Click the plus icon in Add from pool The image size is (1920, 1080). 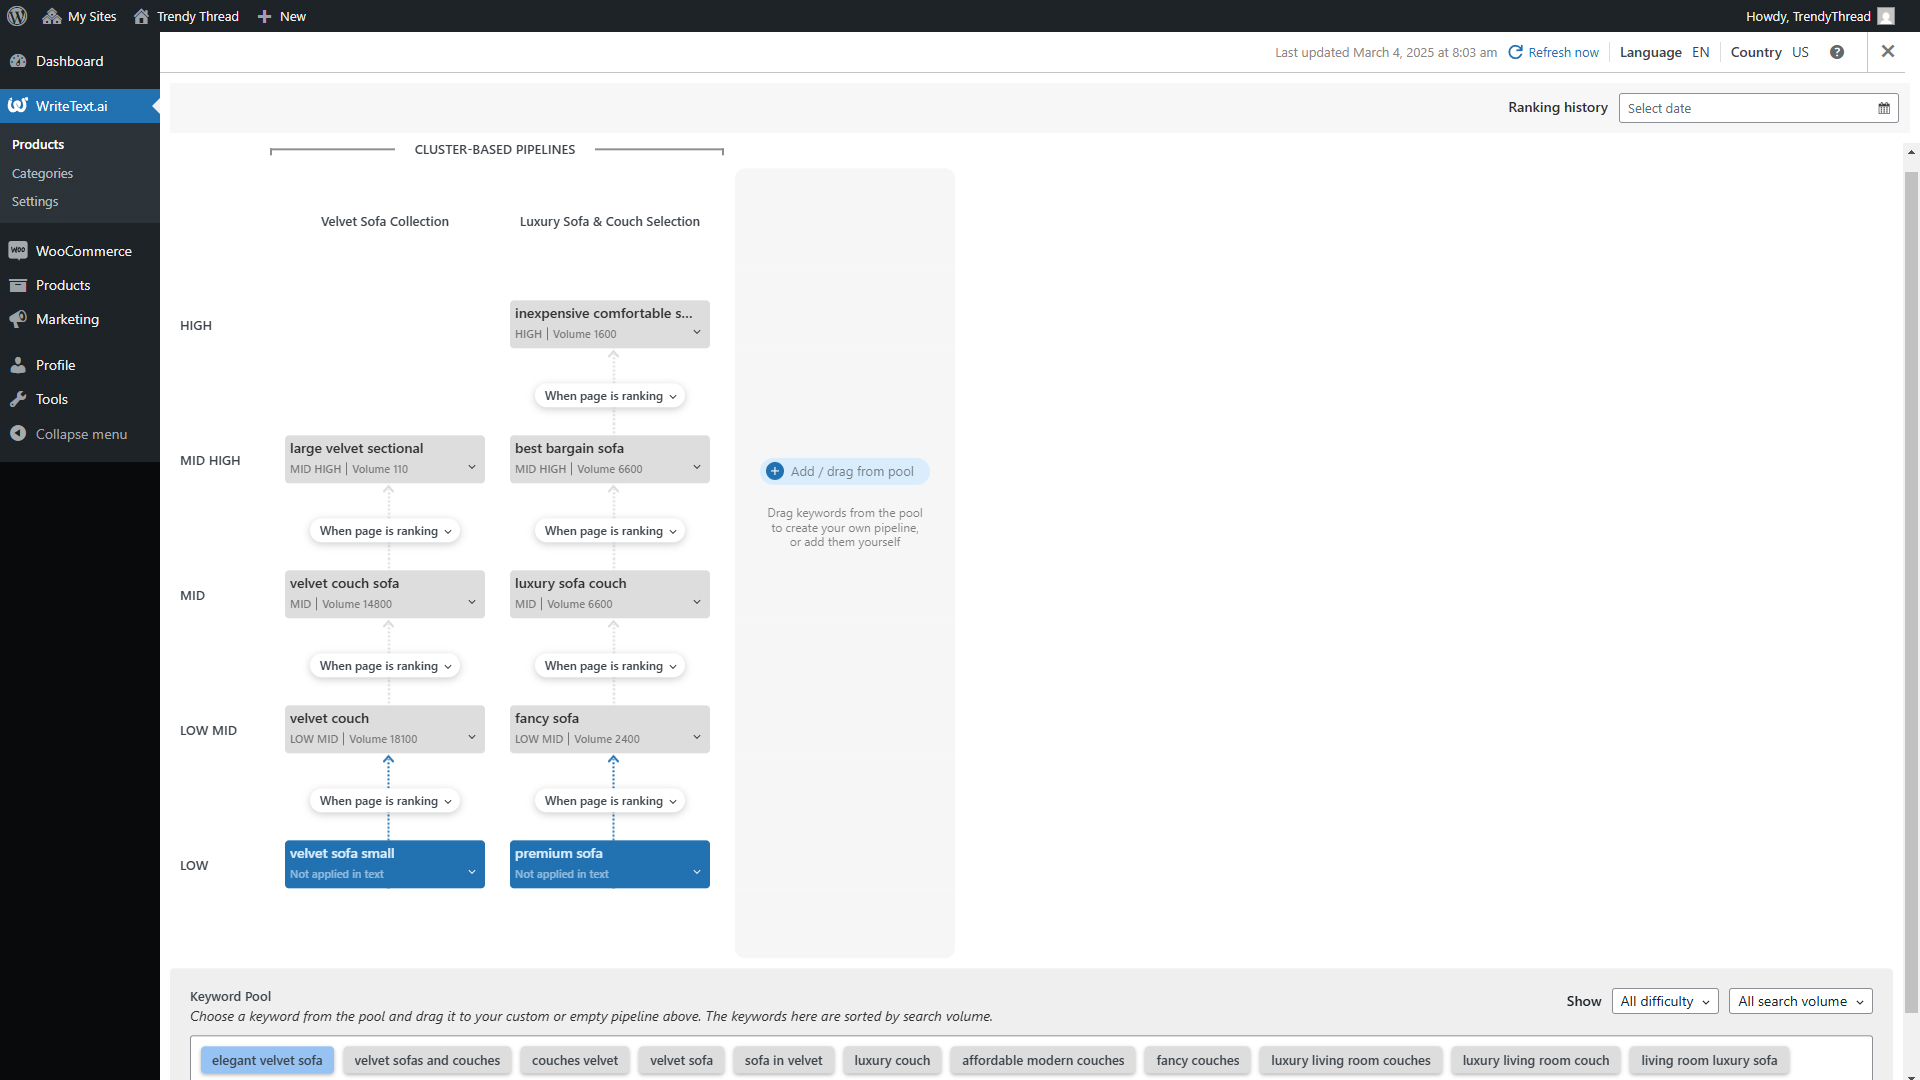tap(775, 471)
